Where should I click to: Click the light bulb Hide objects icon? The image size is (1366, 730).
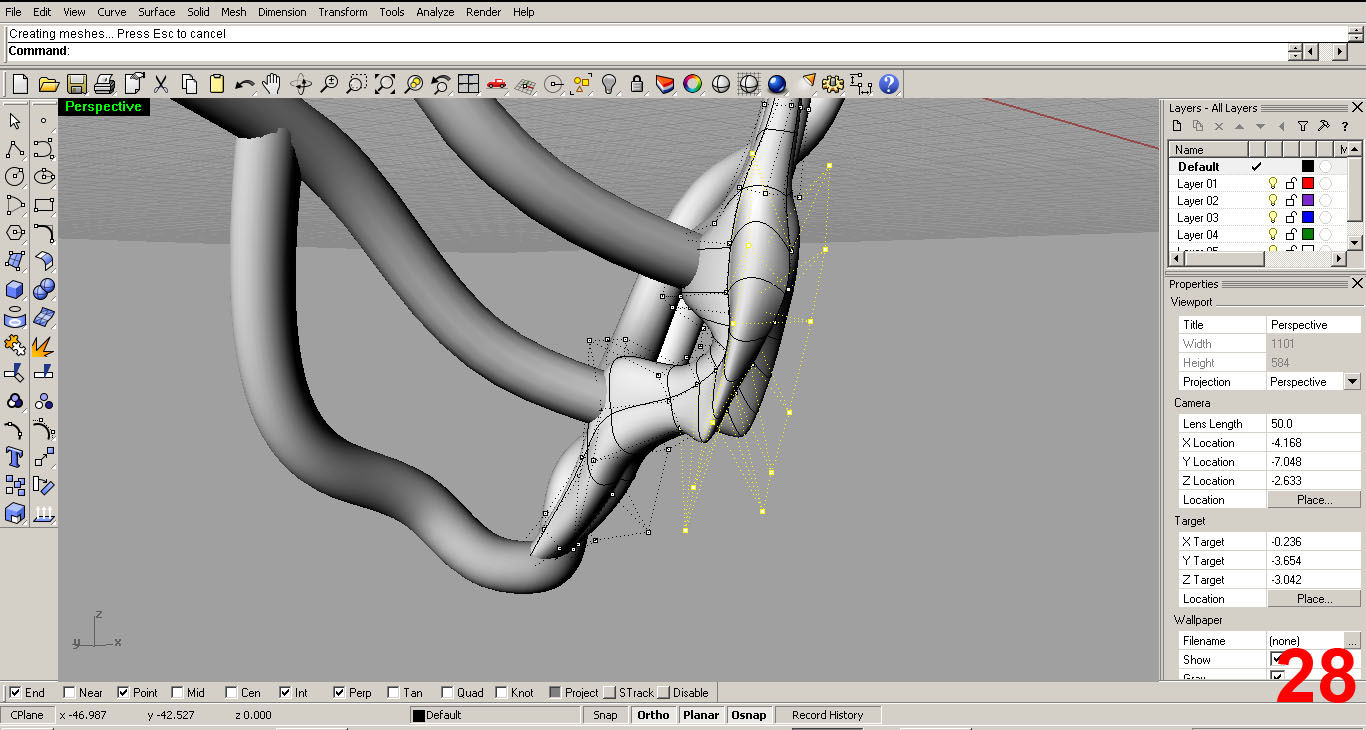(609, 84)
